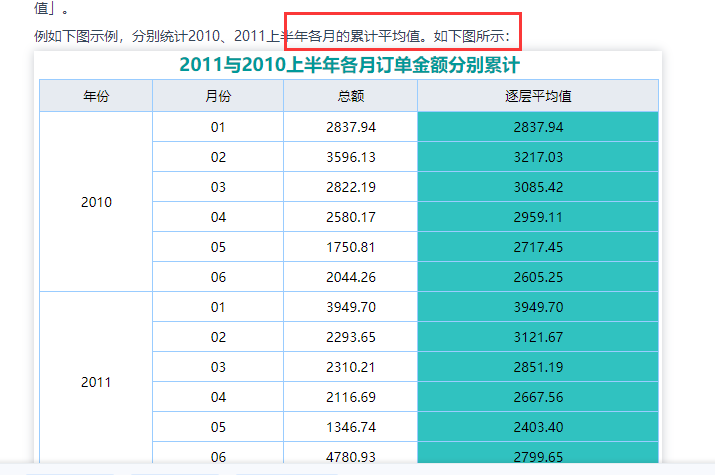The height and width of the screenshot is (475, 715).
Task: Click month 04 beside total 2580.17
Action: 218,217
